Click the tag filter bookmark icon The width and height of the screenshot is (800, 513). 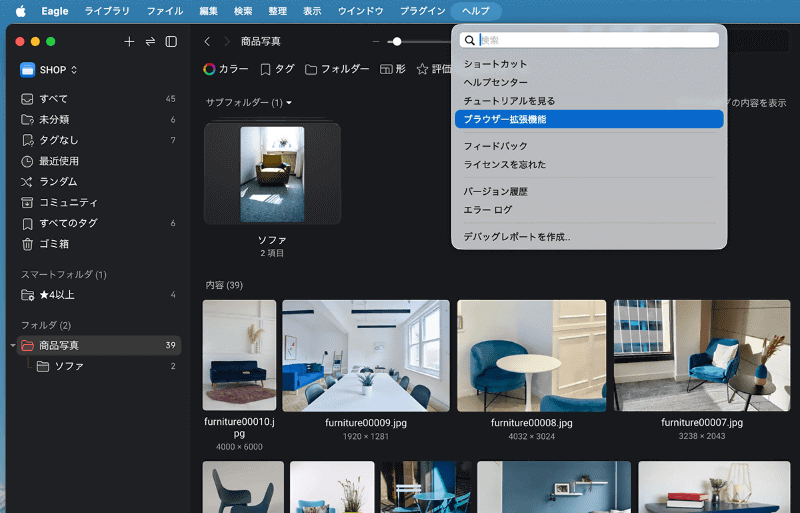[265, 69]
